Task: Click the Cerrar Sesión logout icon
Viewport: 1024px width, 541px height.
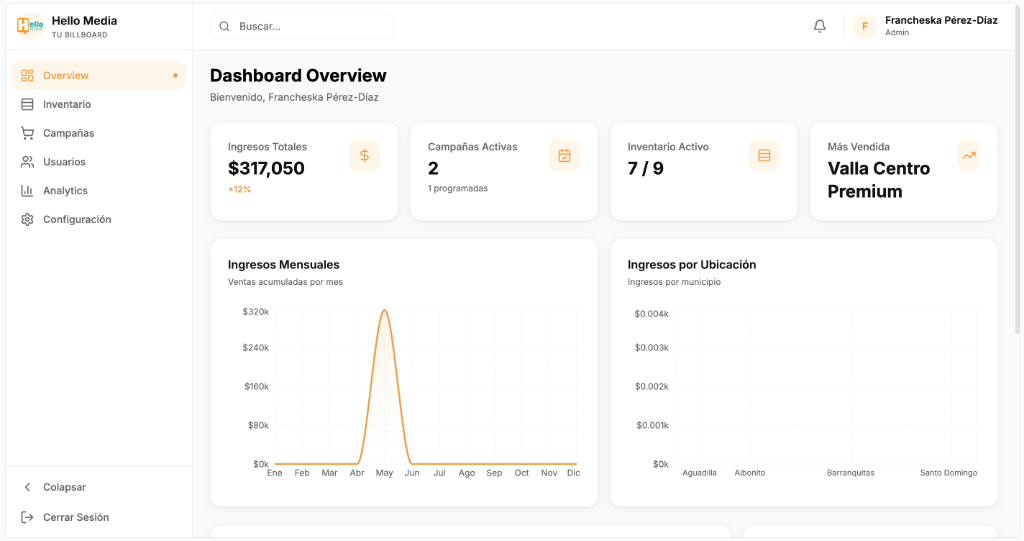Action: coord(27,517)
